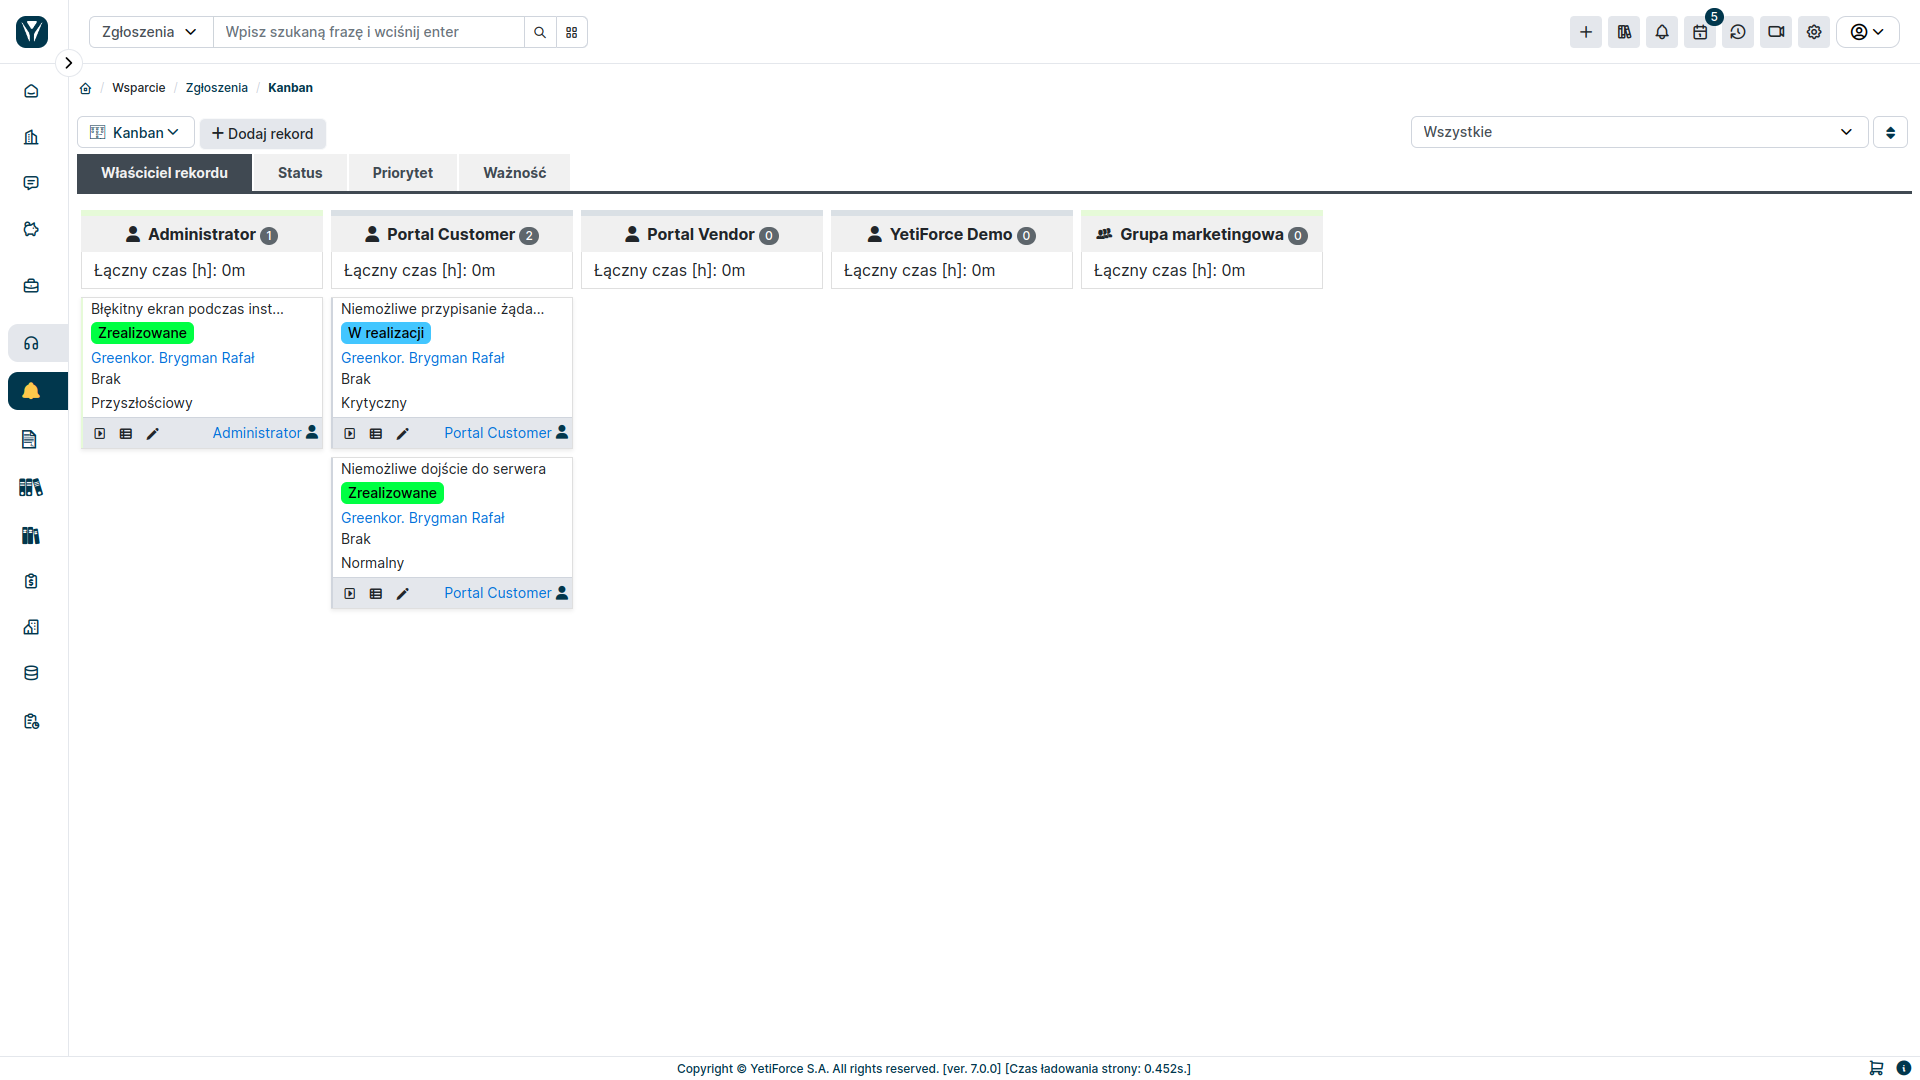This screenshot has height=1080, width=1920.
Task: Expand the left sidebar with chevron
Action: (68, 63)
